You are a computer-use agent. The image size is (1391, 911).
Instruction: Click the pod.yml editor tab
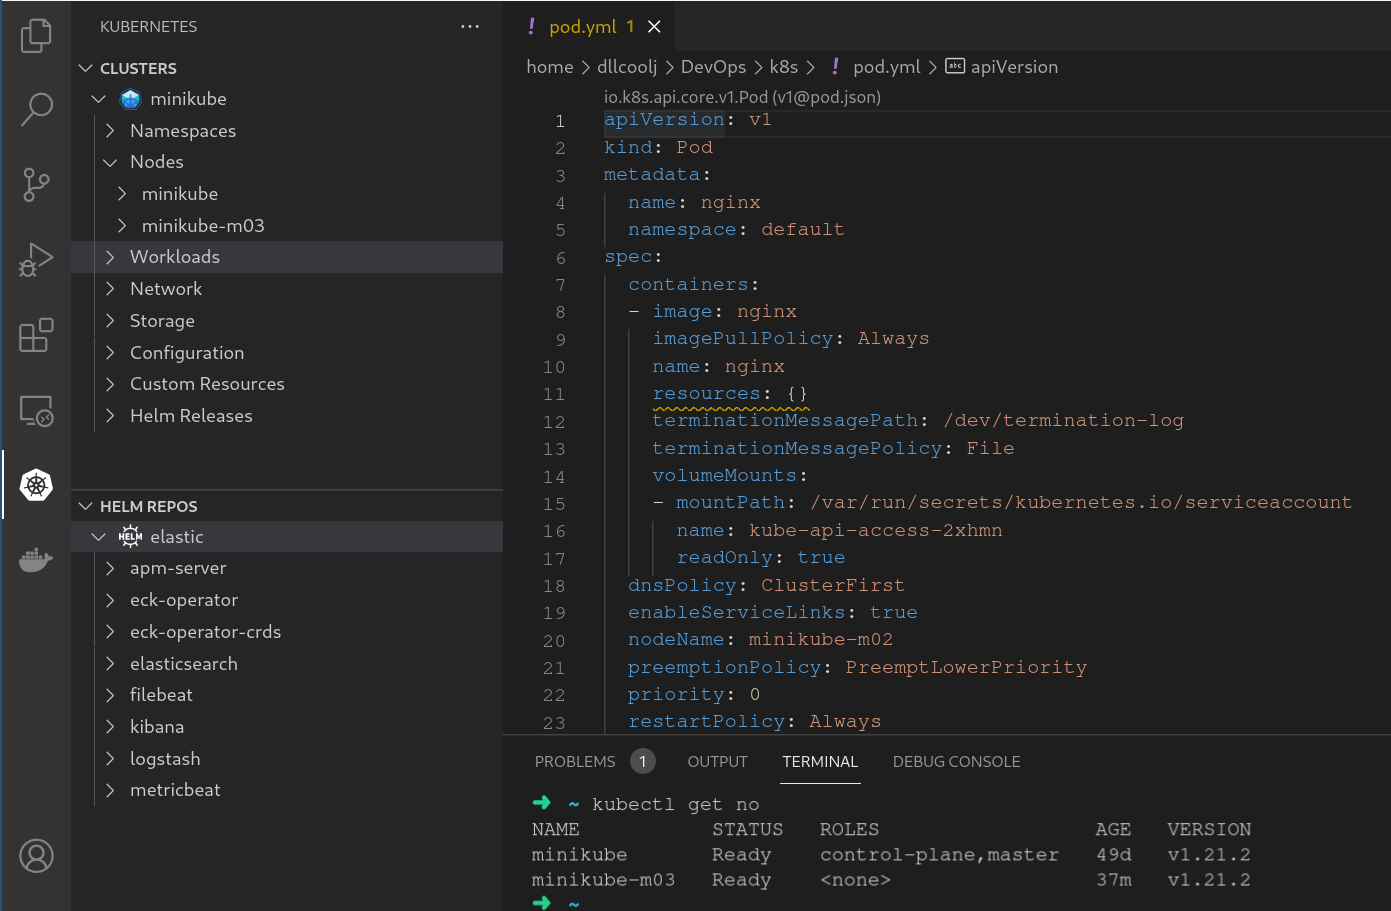[x=582, y=26]
